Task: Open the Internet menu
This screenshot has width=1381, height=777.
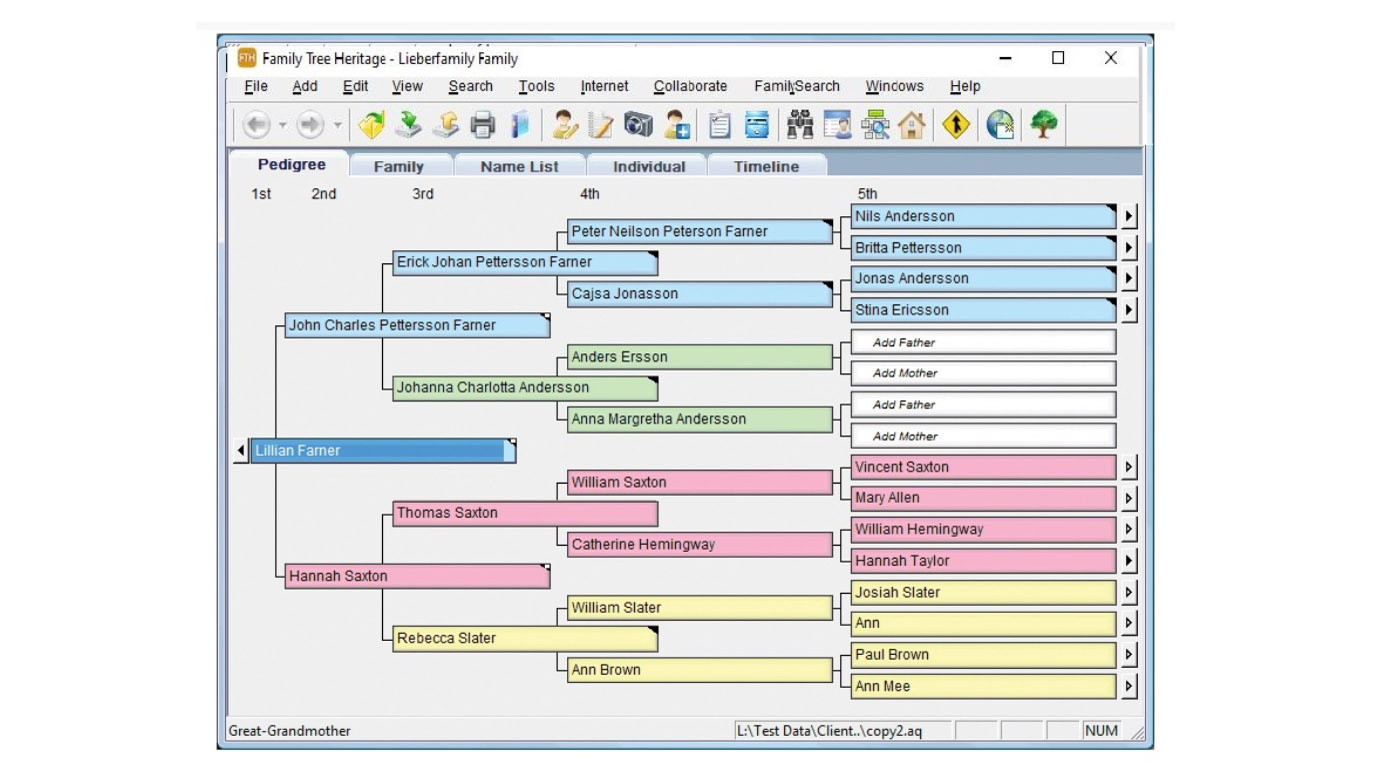Action: click(x=604, y=86)
